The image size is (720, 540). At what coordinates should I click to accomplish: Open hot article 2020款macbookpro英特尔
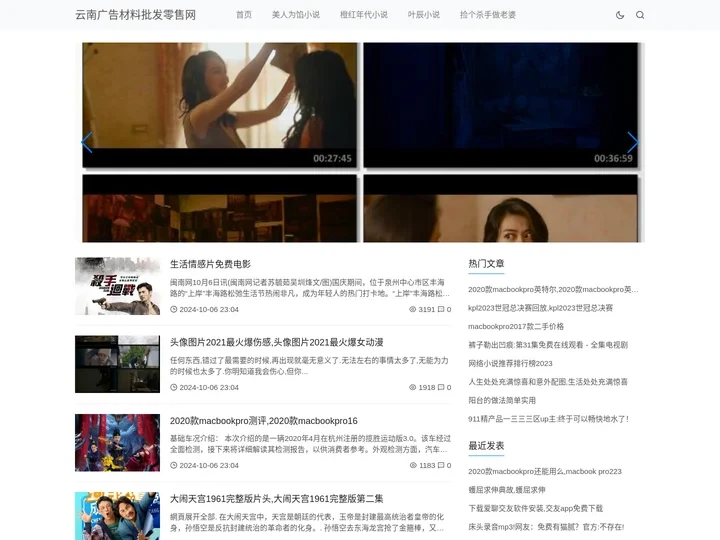553,289
